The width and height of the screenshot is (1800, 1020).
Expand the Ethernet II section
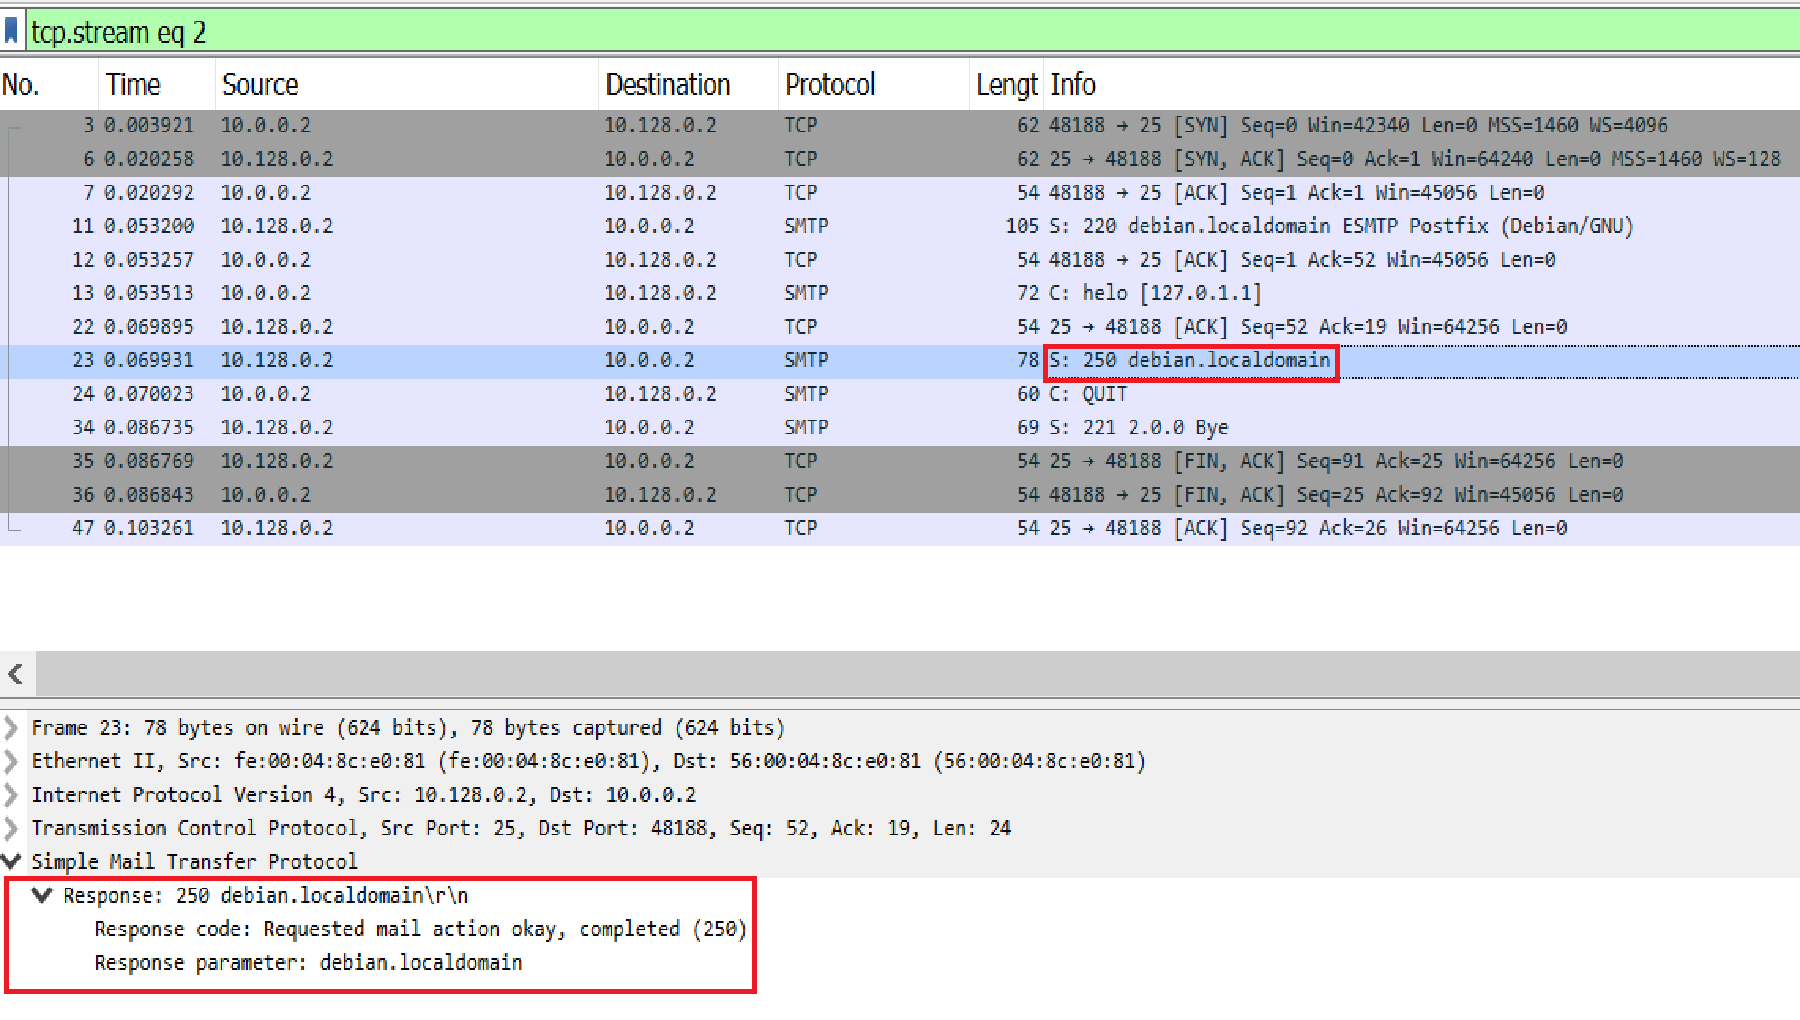pos(11,760)
